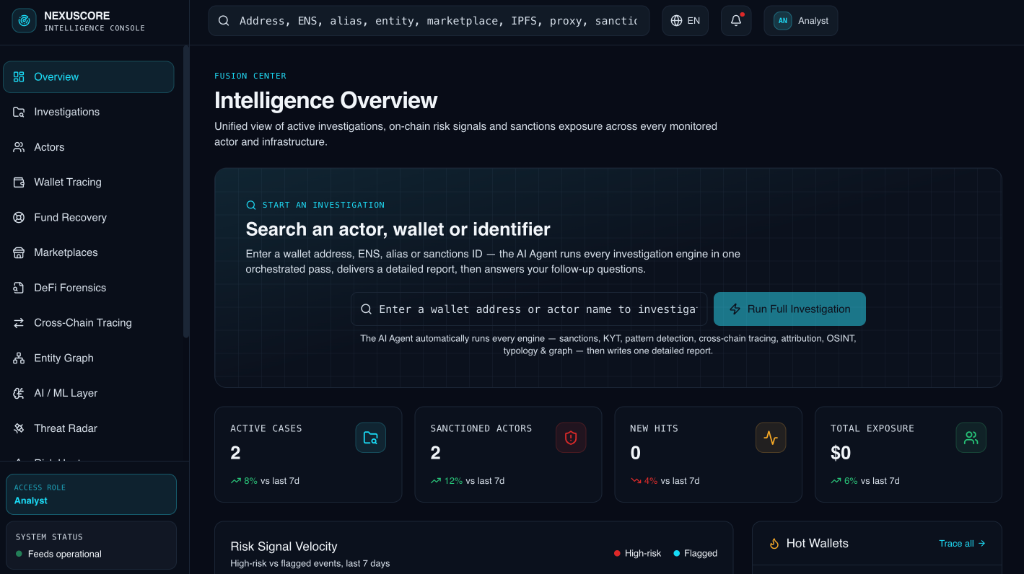The width and height of the screenshot is (1024, 574).
Task: Open the EN language selector
Action: (x=685, y=21)
